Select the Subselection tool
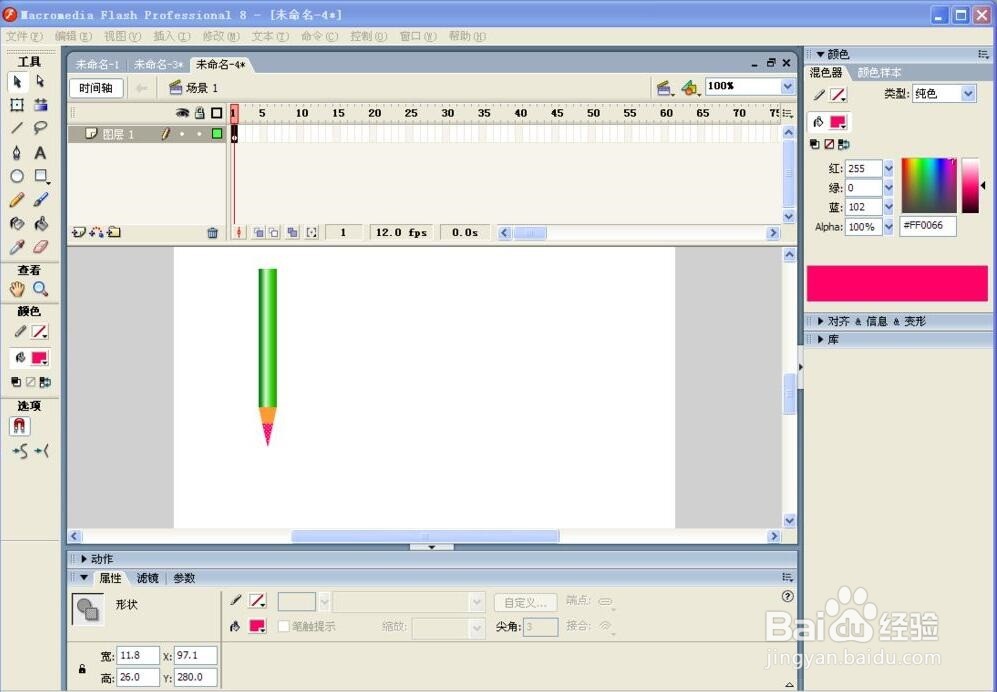 point(41,81)
